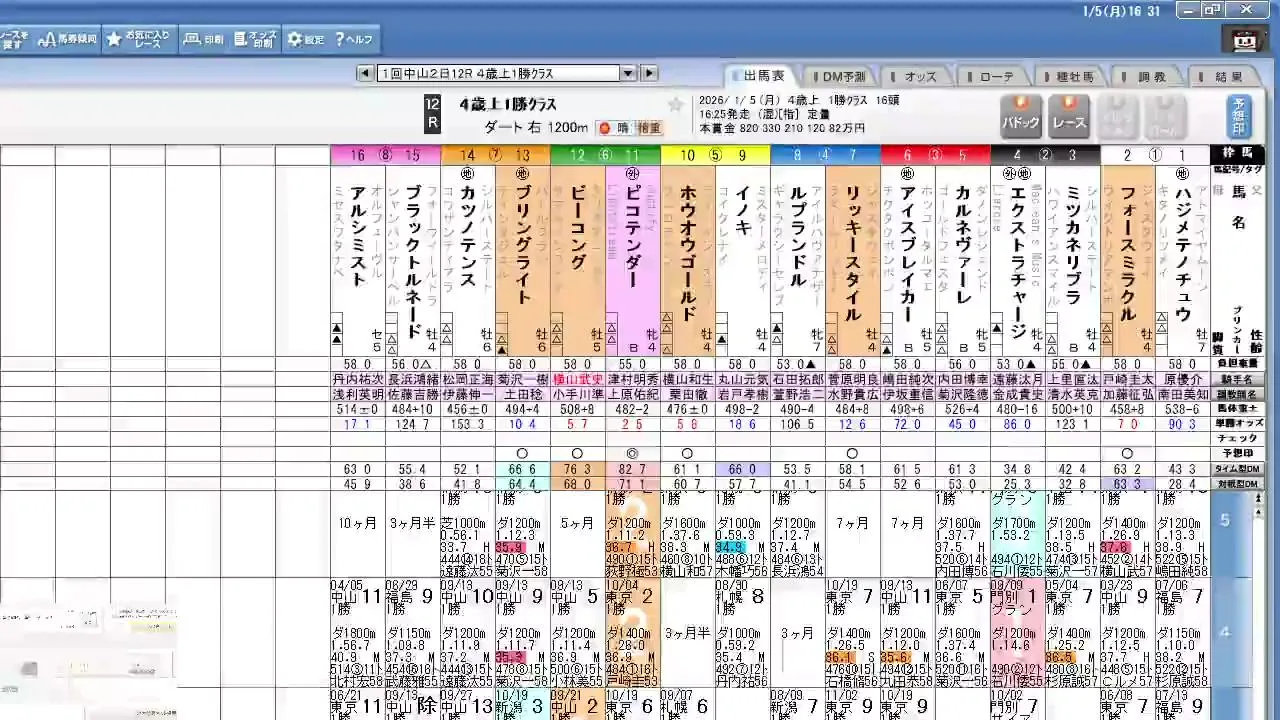Viewport: 1280px width, 720px height.
Task: Toggle the favorite star beside race title
Action: [675, 105]
